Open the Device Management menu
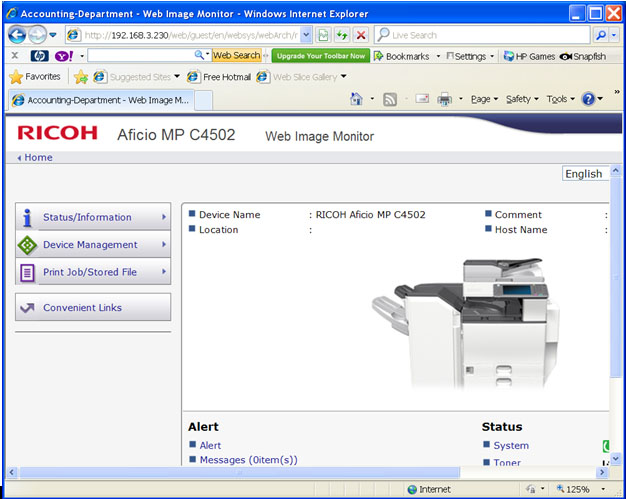 click(93, 245)
